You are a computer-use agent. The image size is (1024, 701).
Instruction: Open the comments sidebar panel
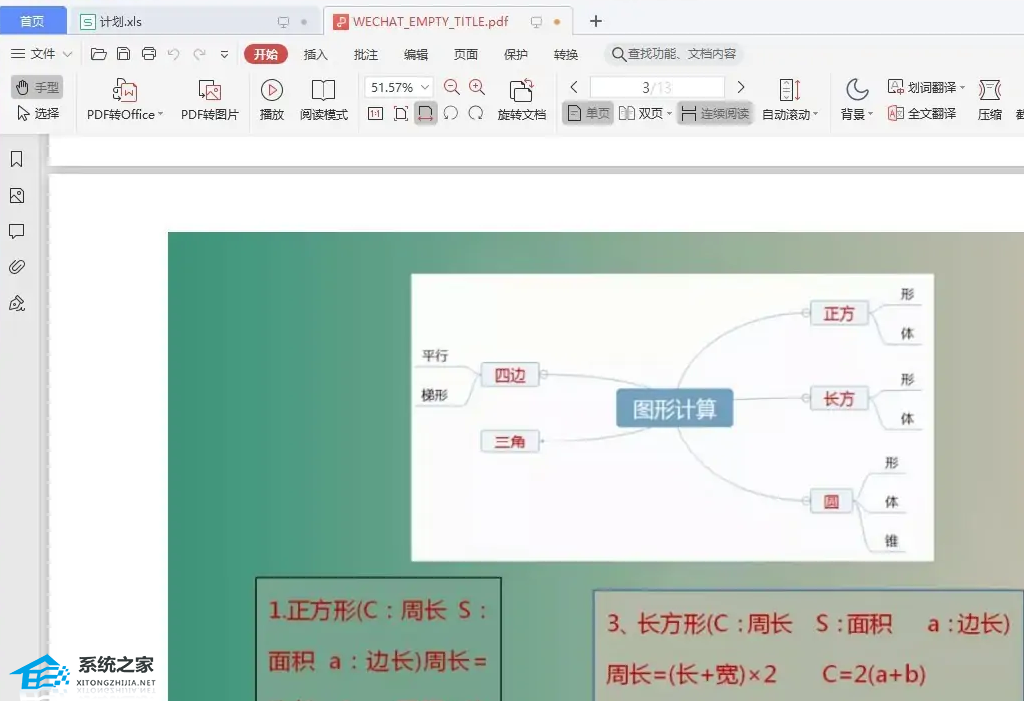(x=17, y=231)
